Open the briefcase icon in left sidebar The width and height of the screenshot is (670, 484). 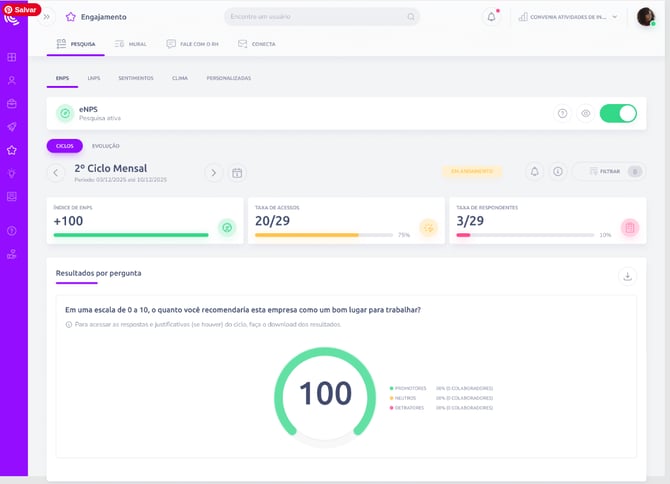(12, 103)
